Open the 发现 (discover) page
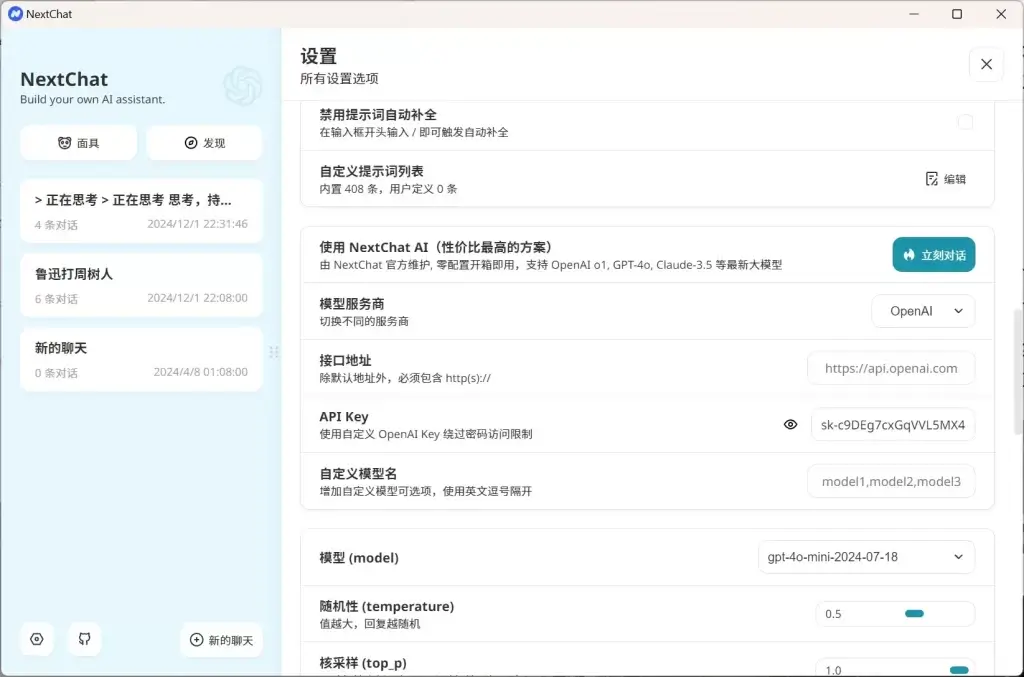The height and width of the screenshot is (677, 1024). (x=204, y=143)
